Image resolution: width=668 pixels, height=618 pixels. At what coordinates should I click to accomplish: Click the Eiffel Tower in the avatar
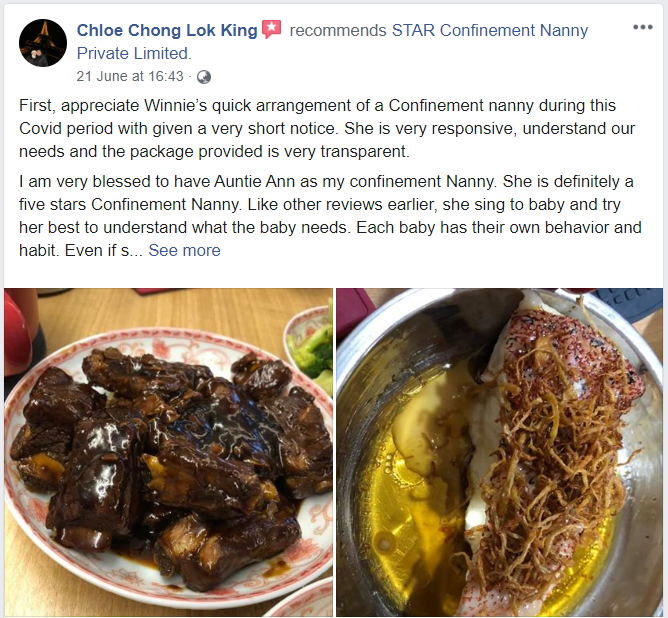44,35
